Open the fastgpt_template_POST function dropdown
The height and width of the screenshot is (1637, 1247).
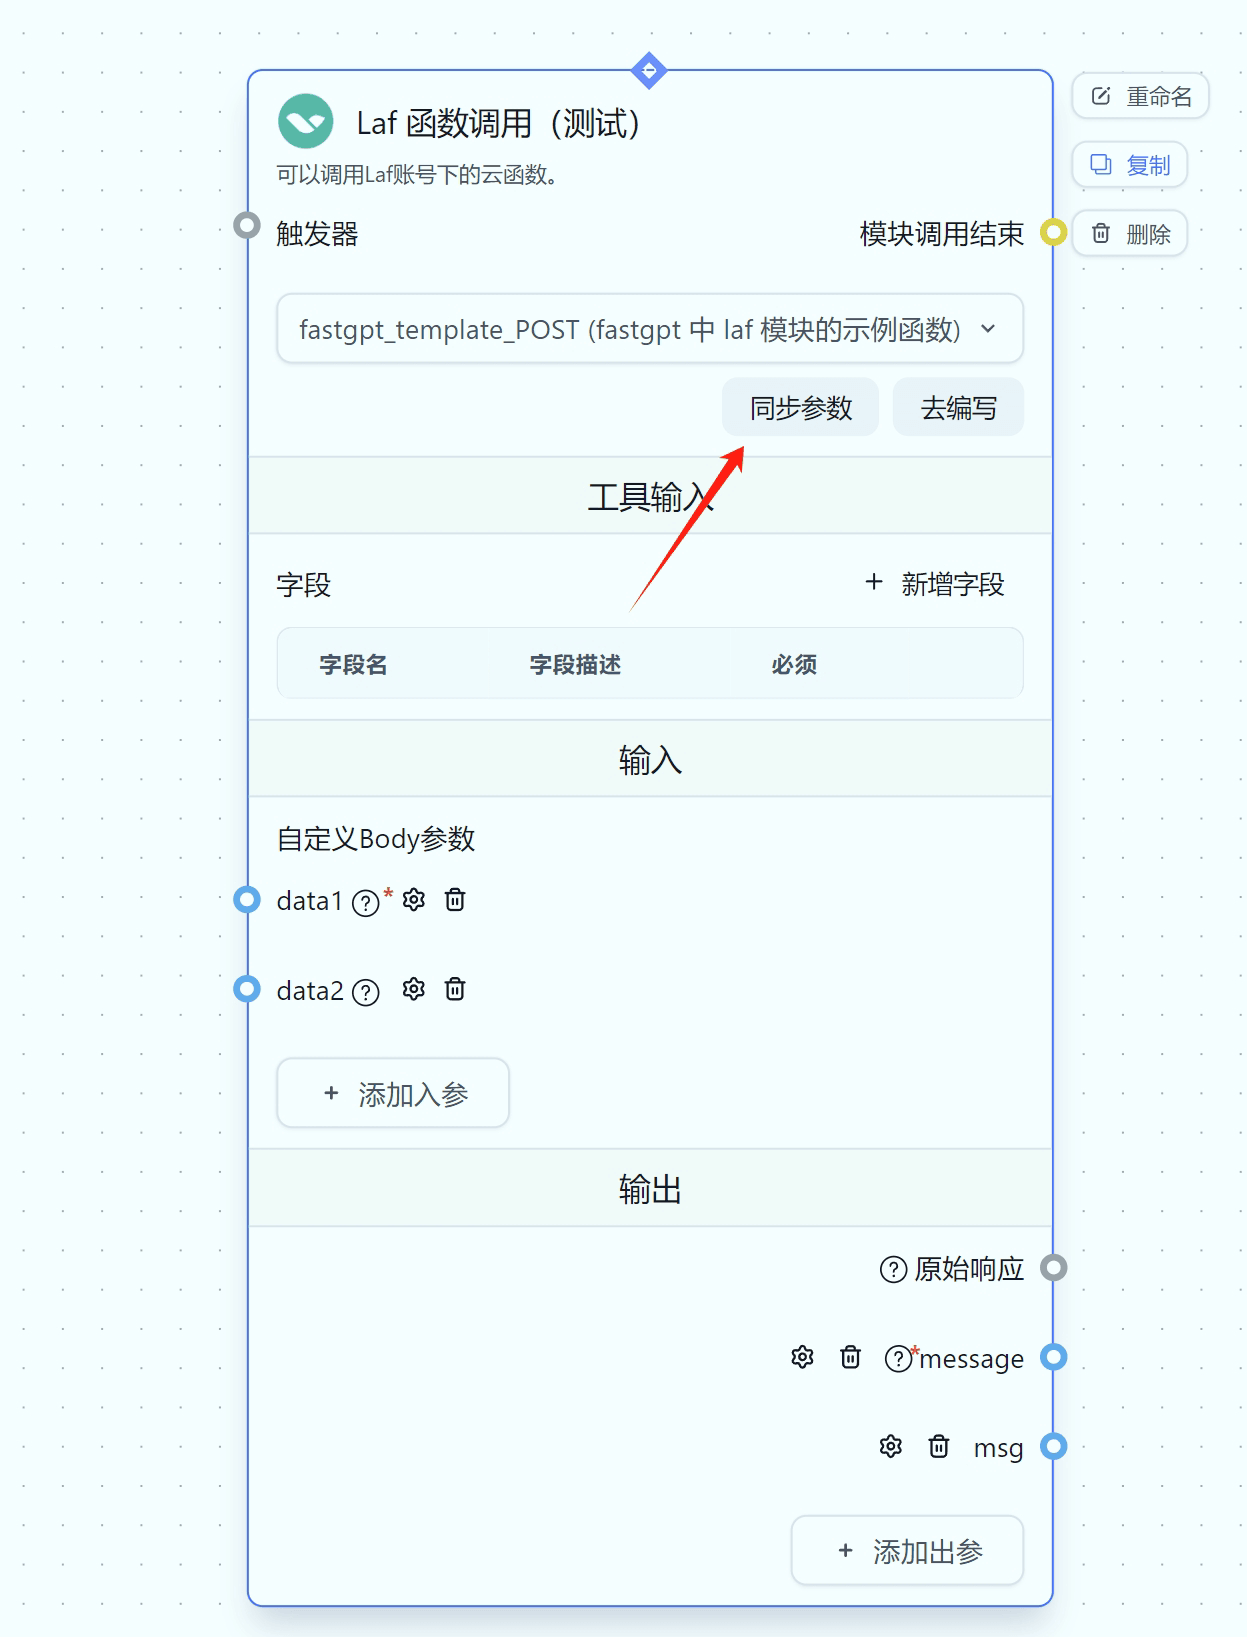(649, 329)
